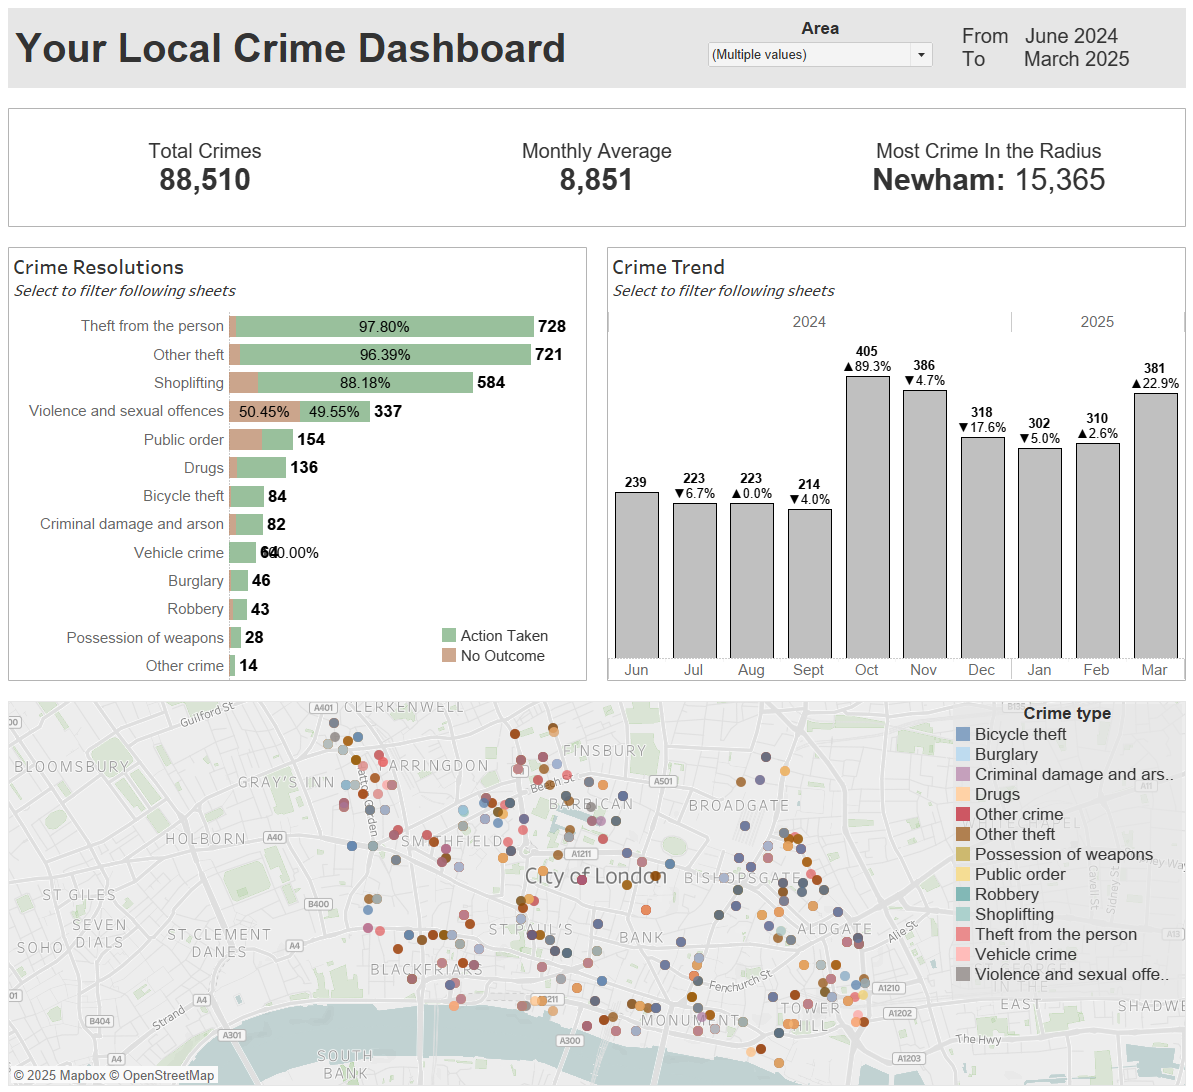Click the Other theft legend swatch
This screenshot has width=1193, height=1092.
963,834
